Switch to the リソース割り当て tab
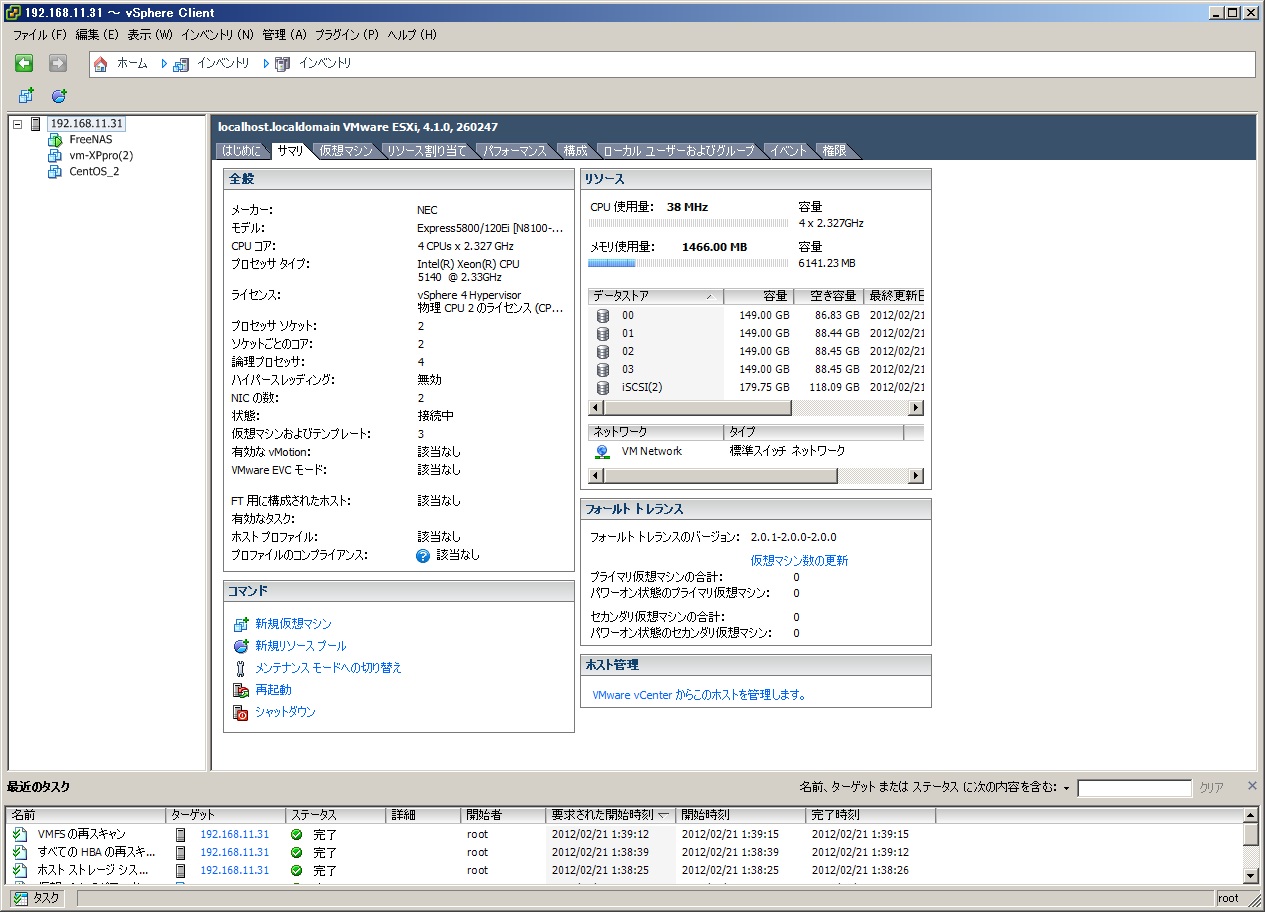 coord(427,151)
